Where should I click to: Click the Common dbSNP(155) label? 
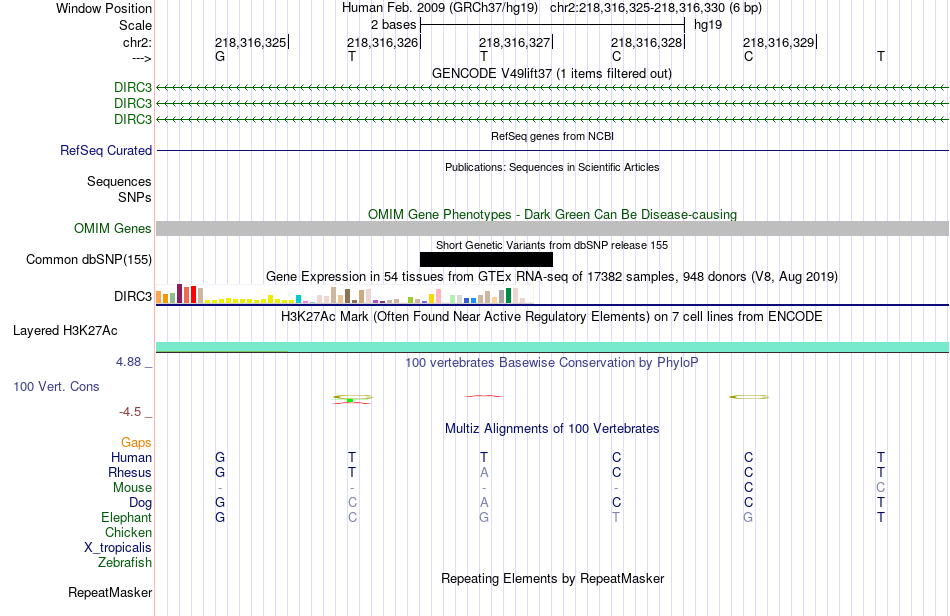[x=89, y=259]
